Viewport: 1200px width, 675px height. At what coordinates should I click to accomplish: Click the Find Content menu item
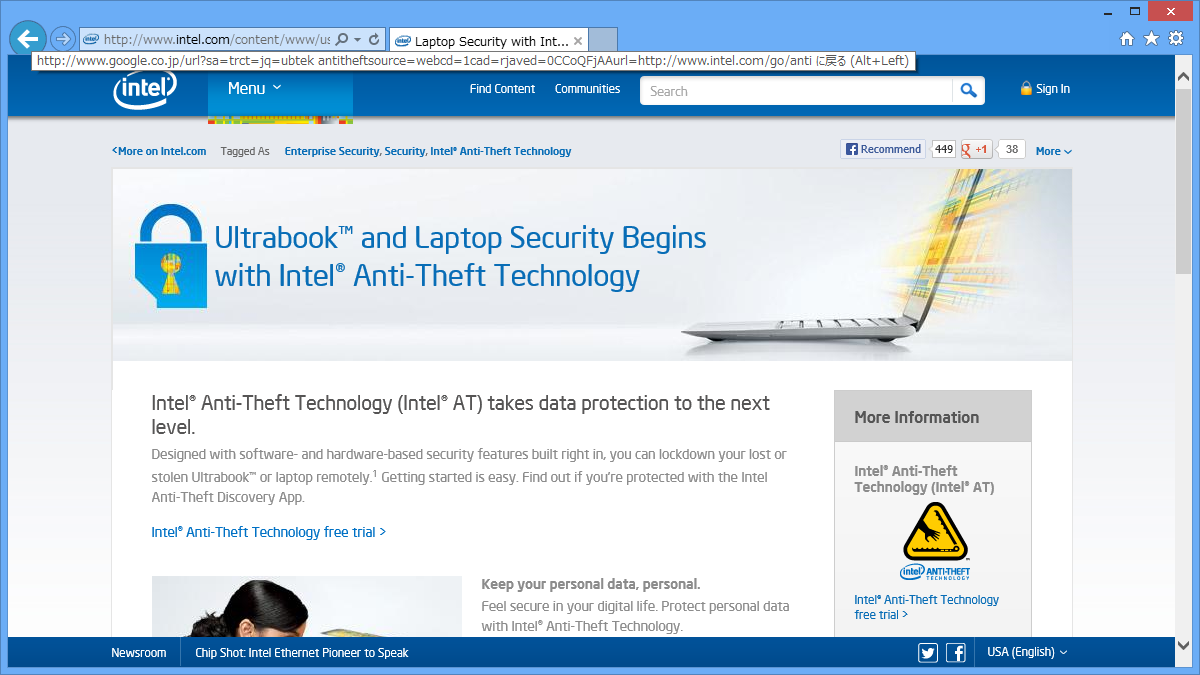click(503, 89)
